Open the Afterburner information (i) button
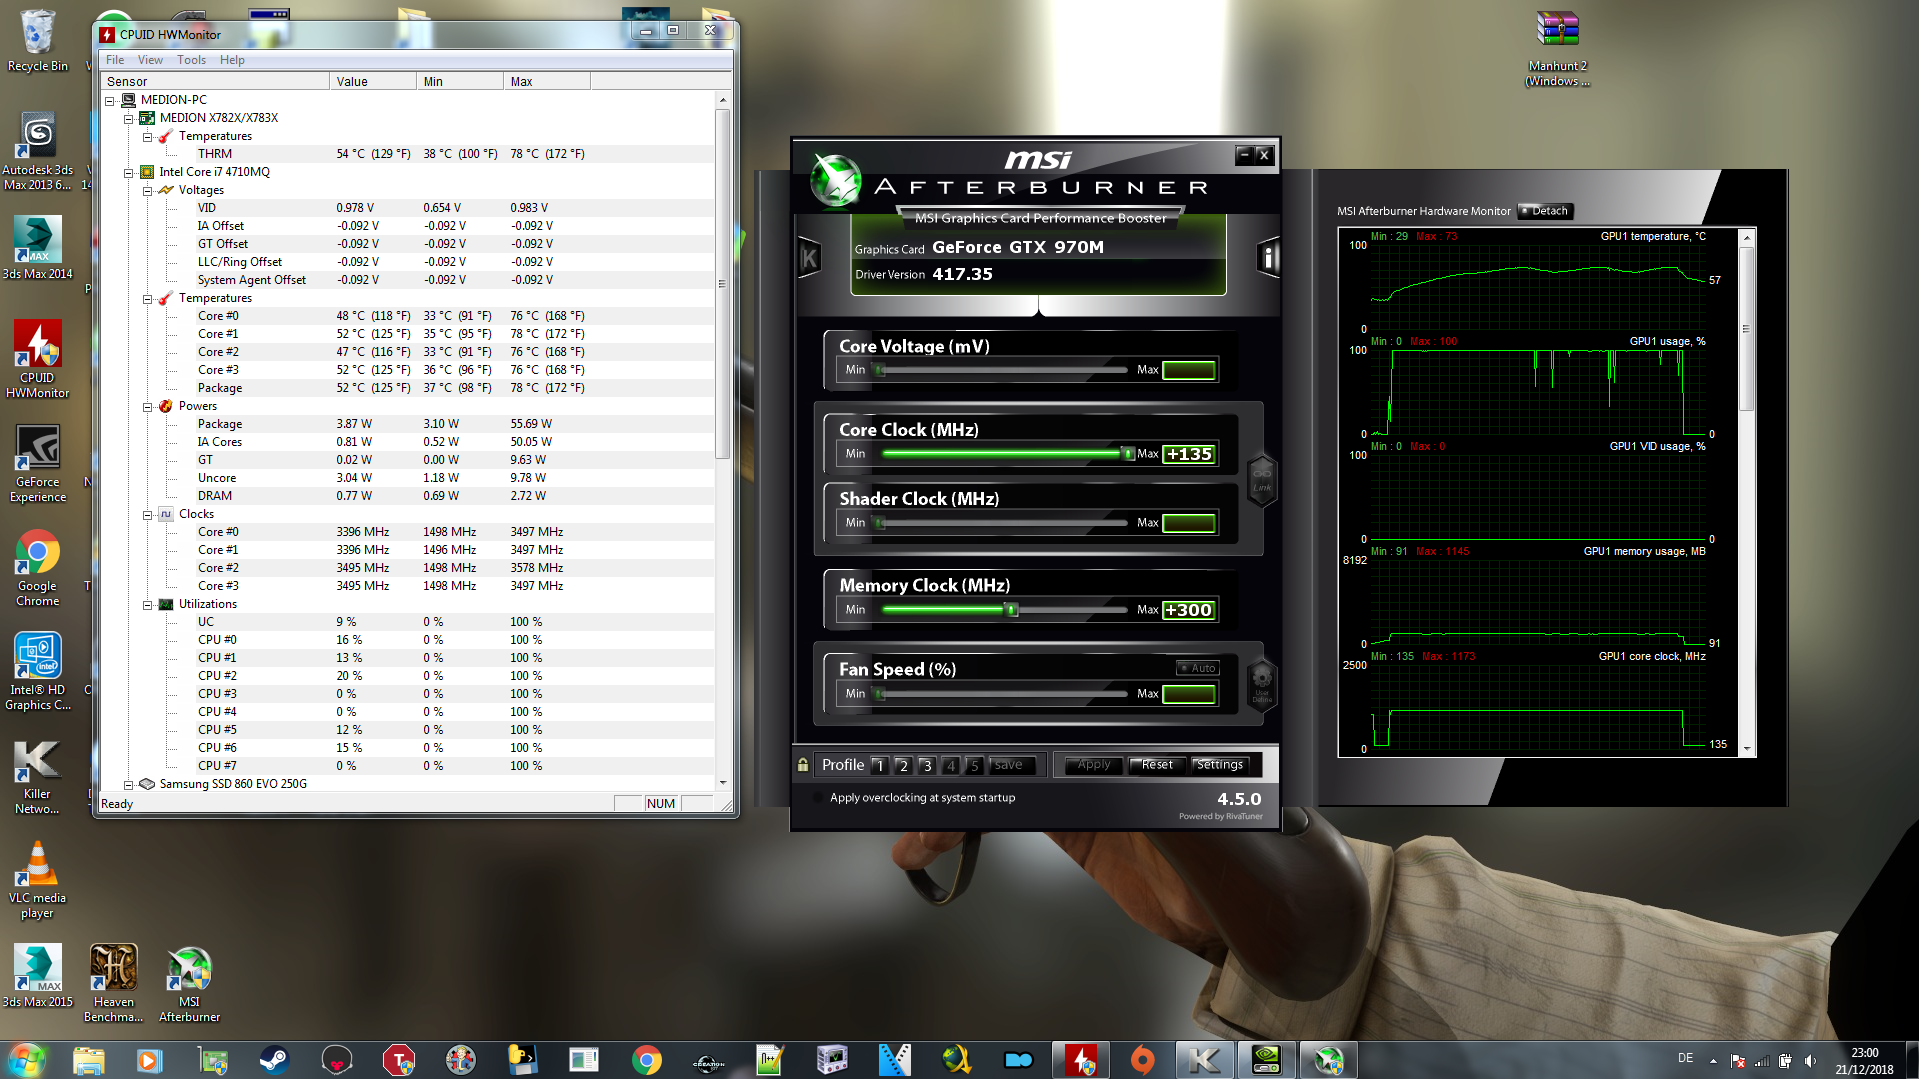1919x1079 pixels. pos(1267,258)
